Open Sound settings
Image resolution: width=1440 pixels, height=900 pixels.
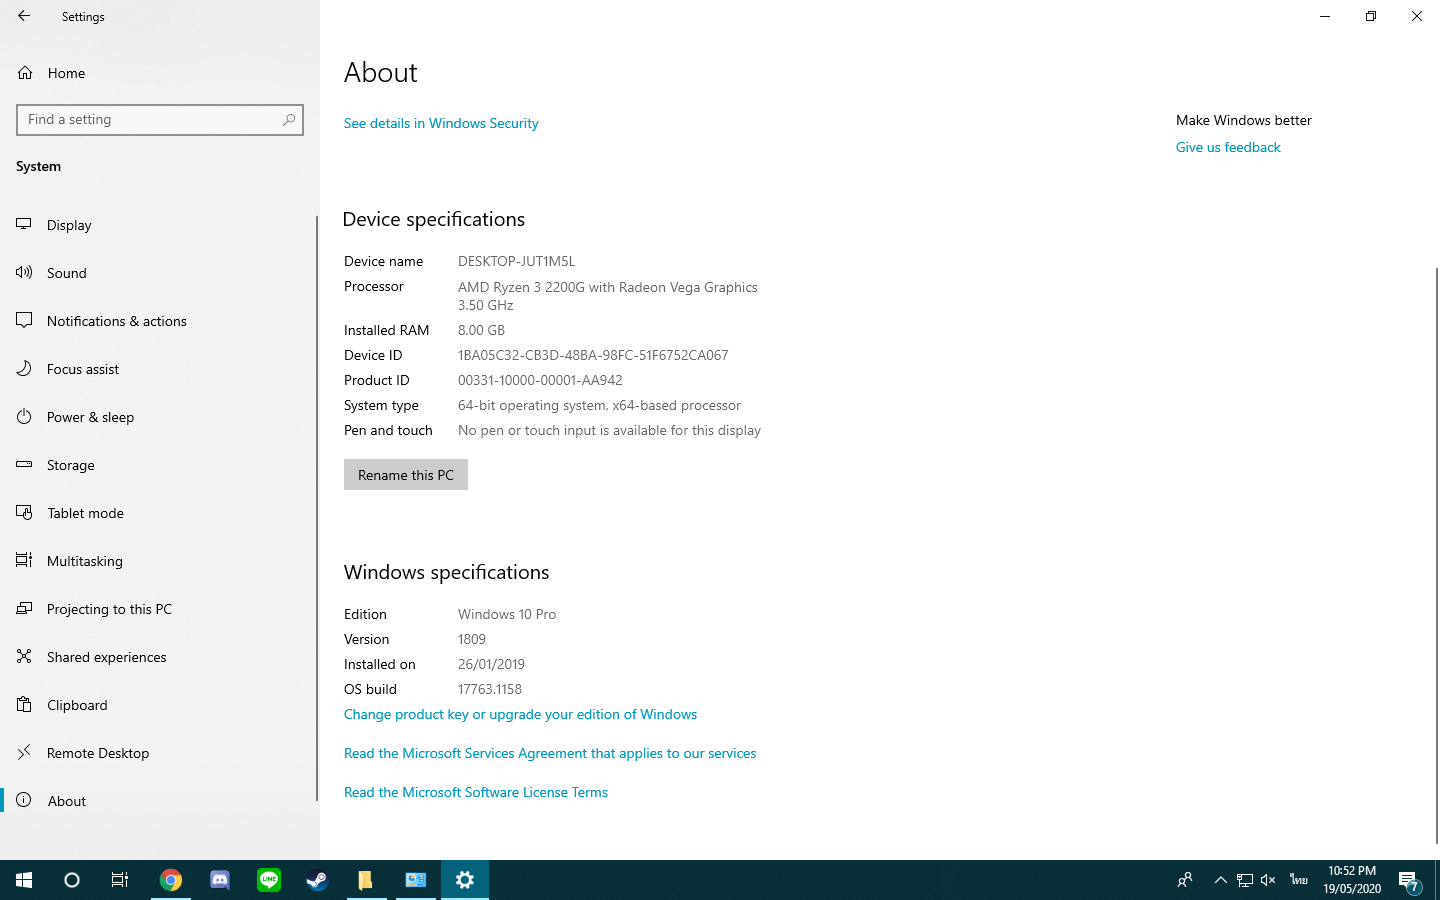click(160, 273)
